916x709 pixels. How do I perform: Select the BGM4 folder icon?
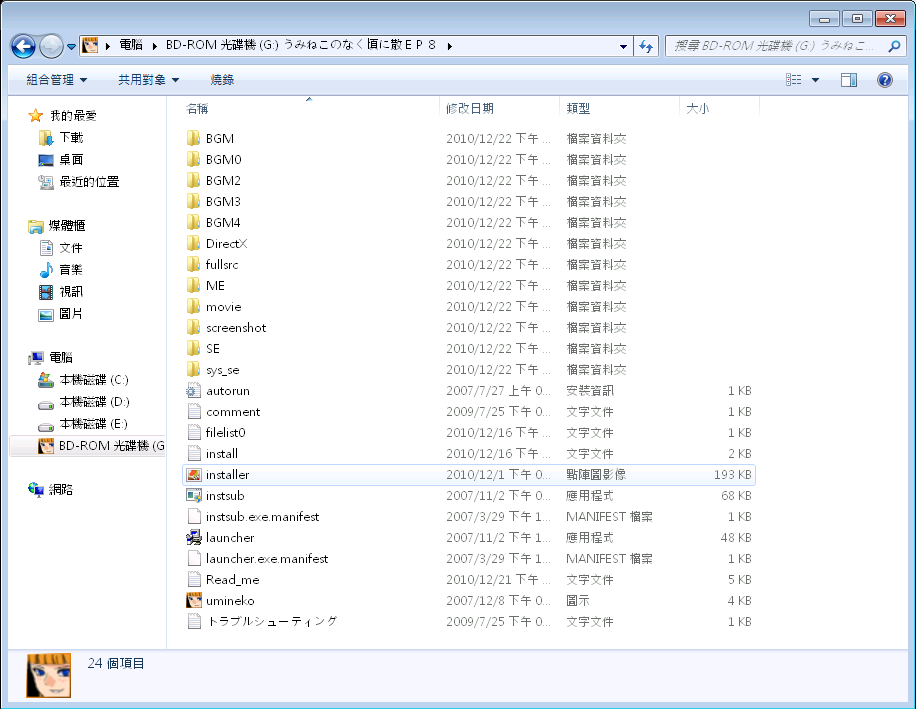click(x=193, y=223)
